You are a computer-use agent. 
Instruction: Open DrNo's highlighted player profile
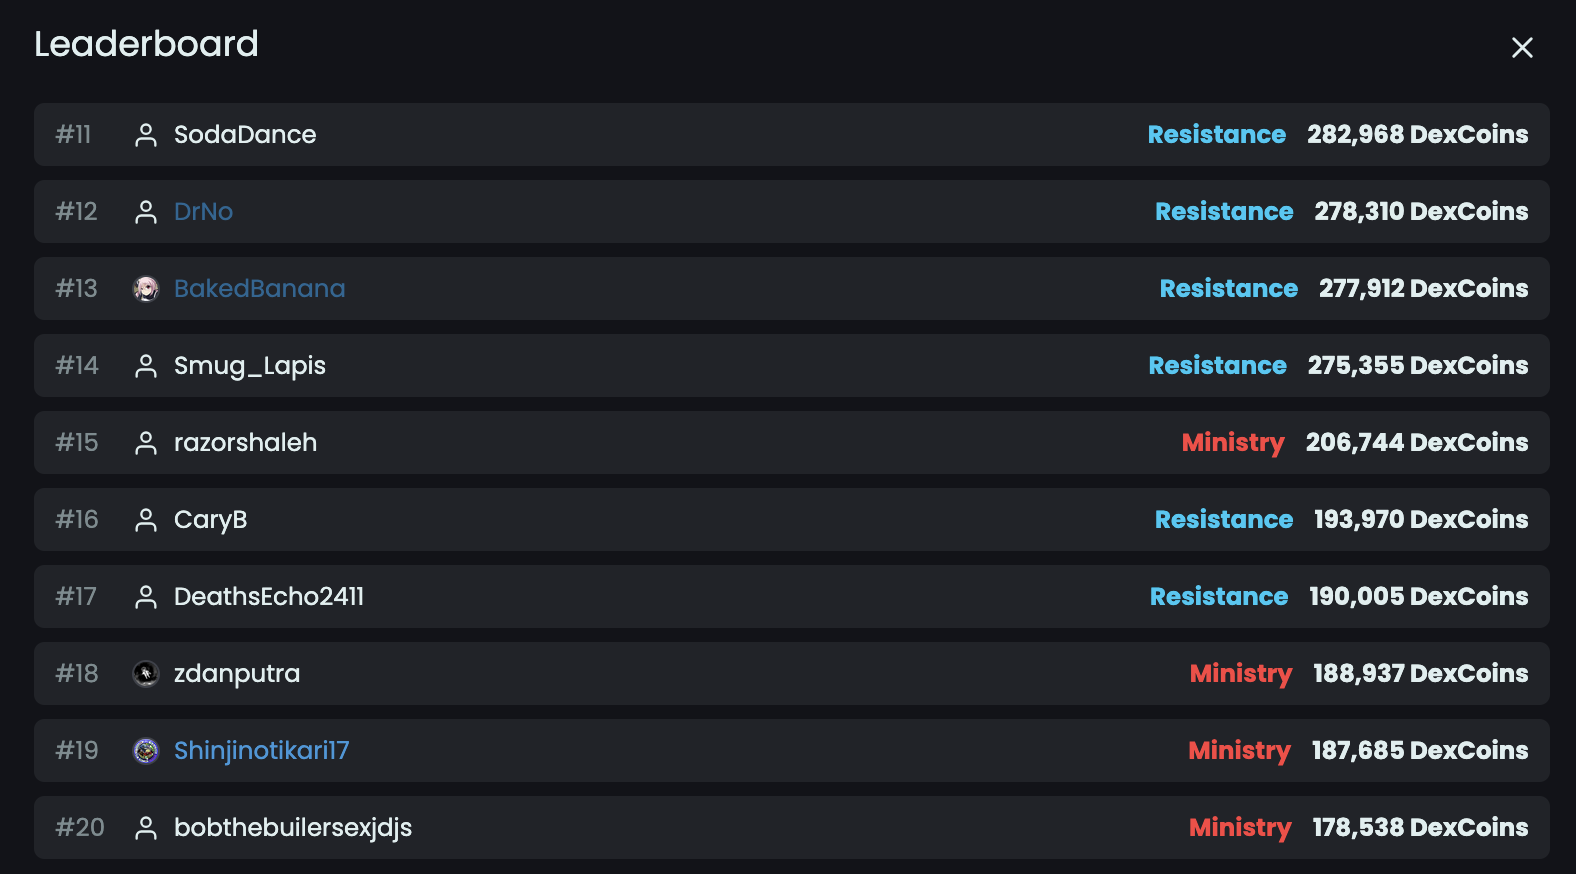tap(203, 211)
